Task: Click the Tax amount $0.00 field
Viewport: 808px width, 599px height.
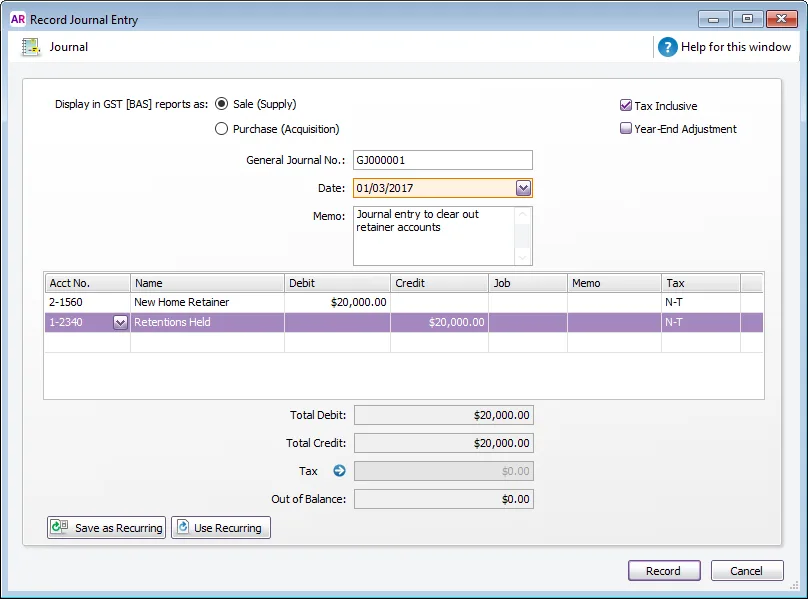Action: point(444,471)
